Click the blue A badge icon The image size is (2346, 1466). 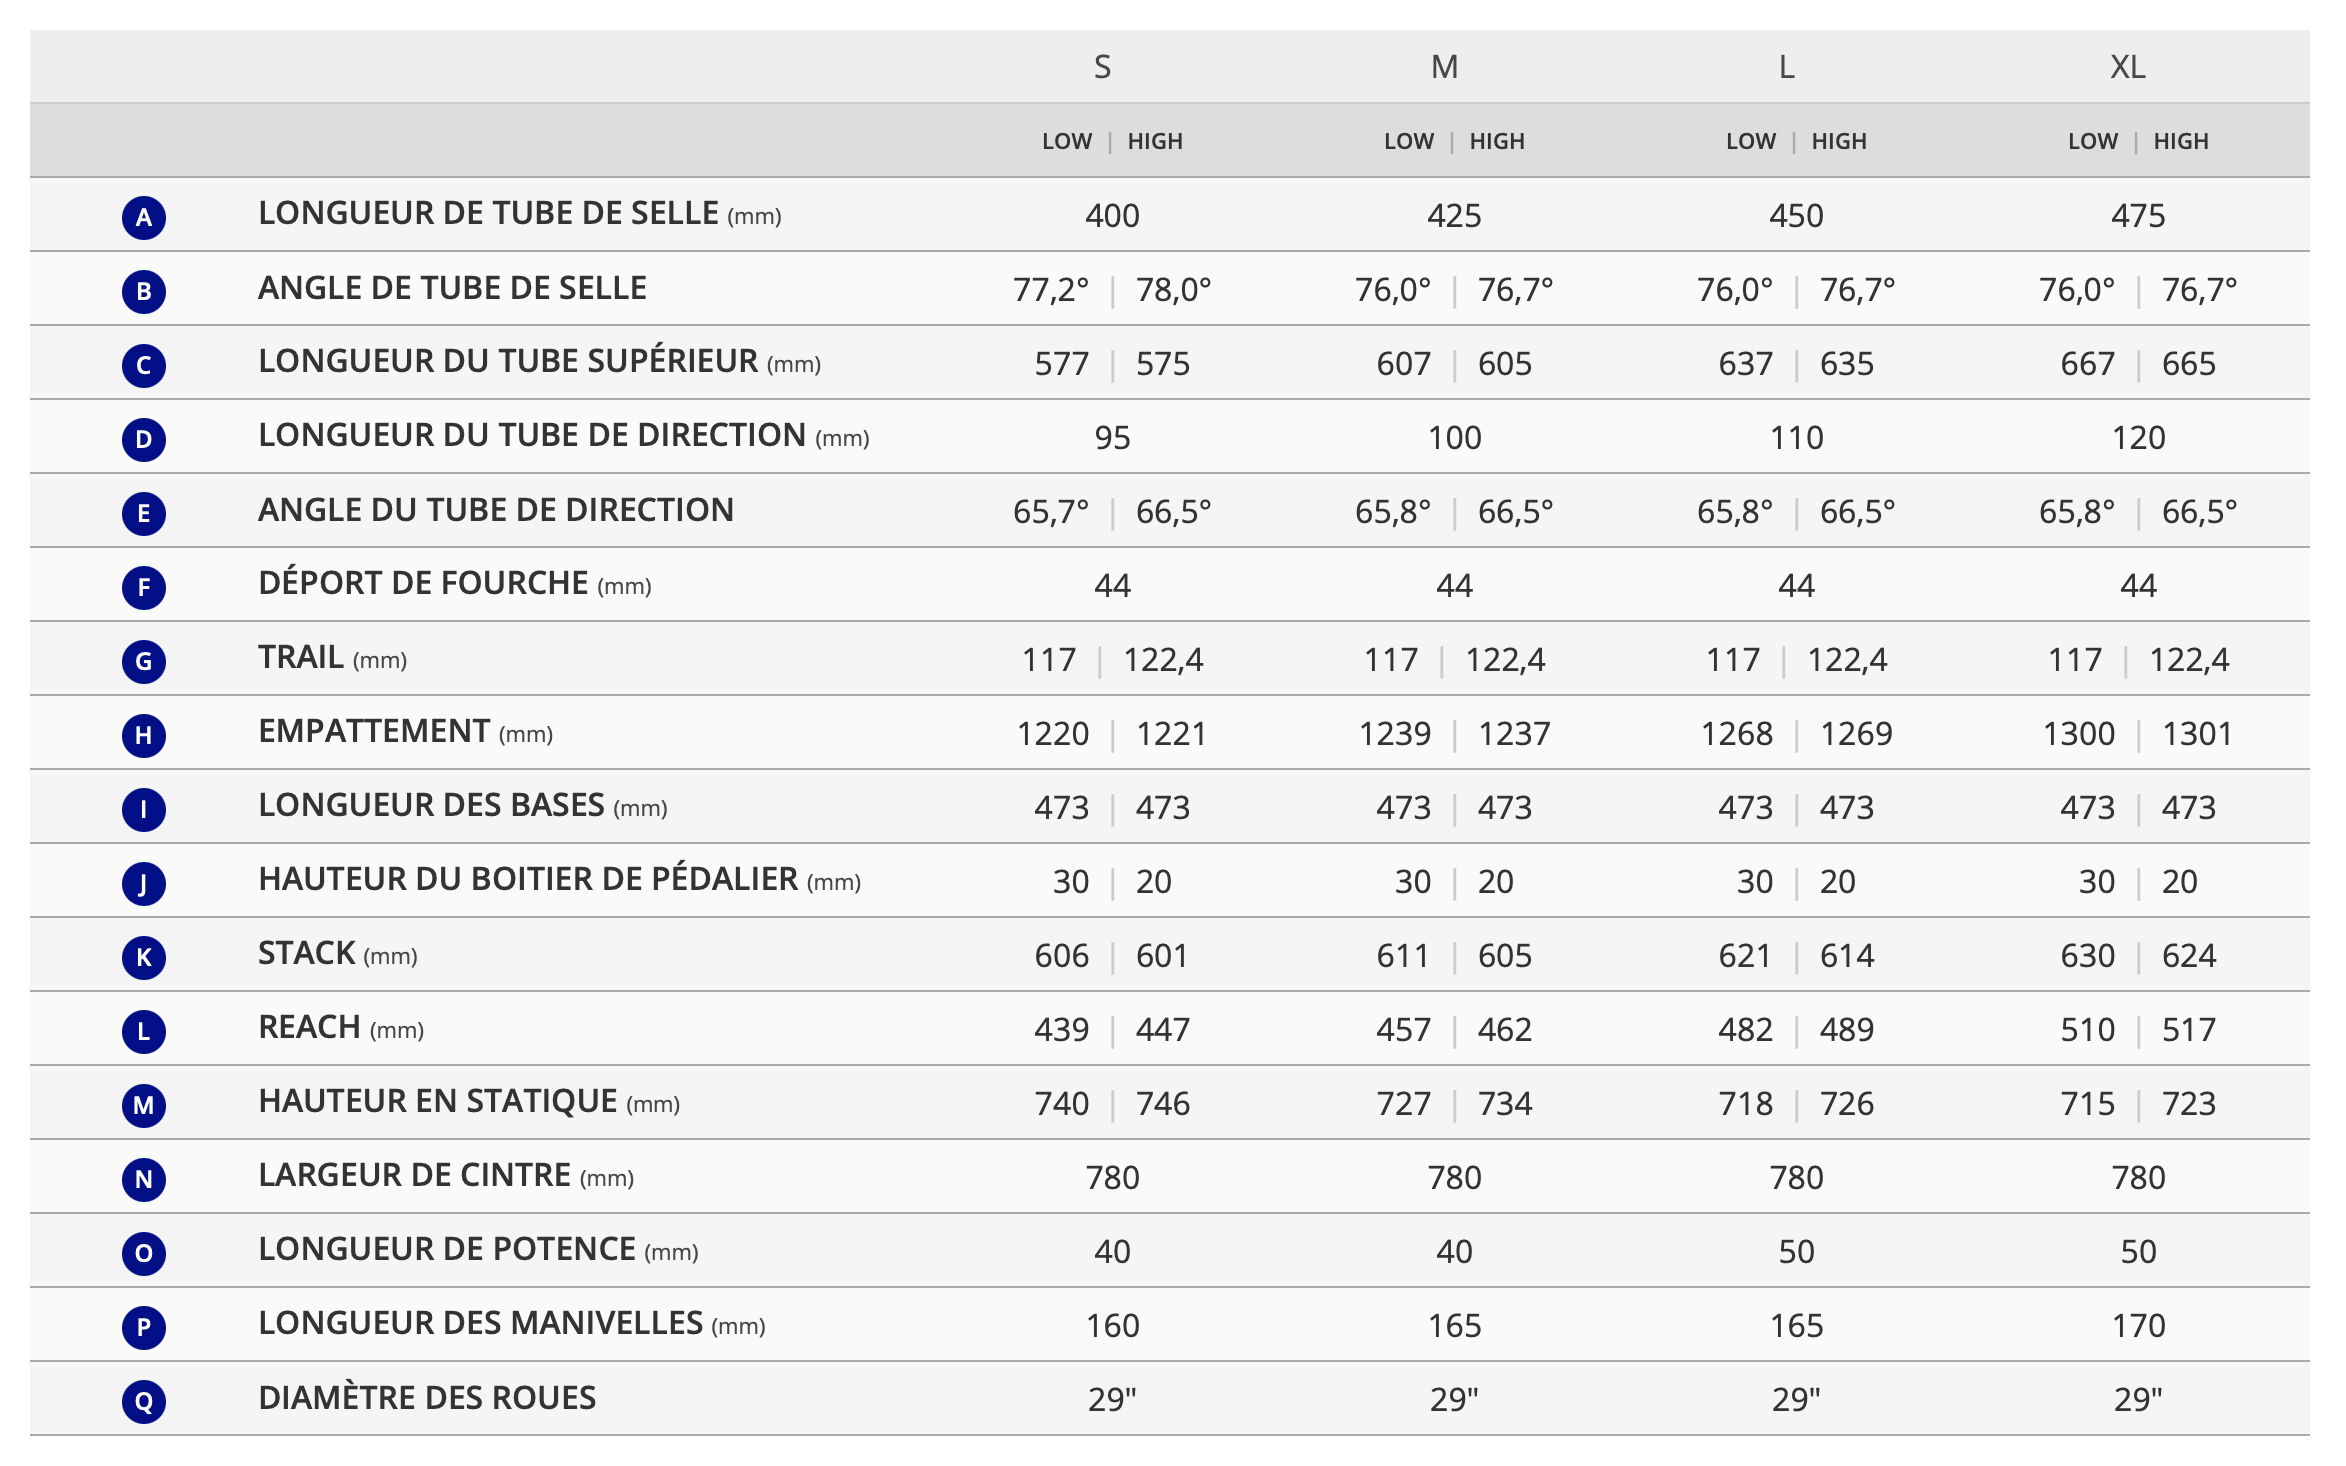click(x=144, y=217)
